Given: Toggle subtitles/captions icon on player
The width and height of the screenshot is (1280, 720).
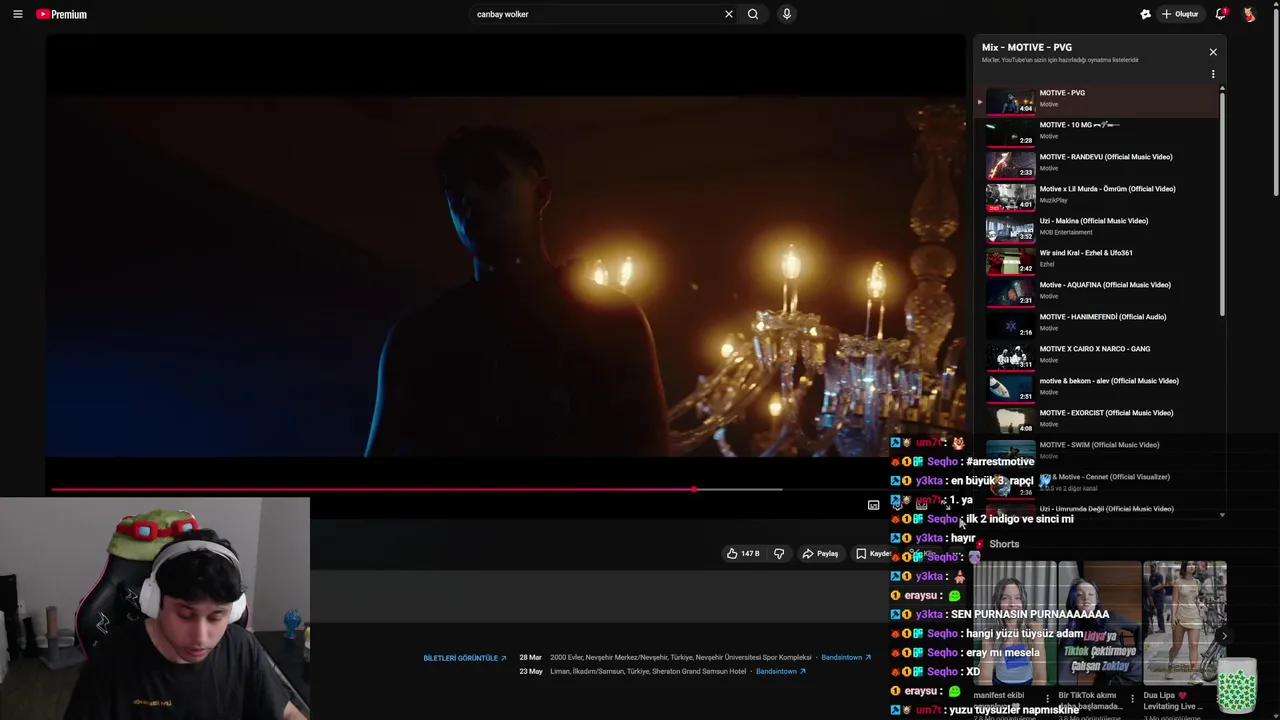Looking at the screenshot, I should click(x=873, y=505).
